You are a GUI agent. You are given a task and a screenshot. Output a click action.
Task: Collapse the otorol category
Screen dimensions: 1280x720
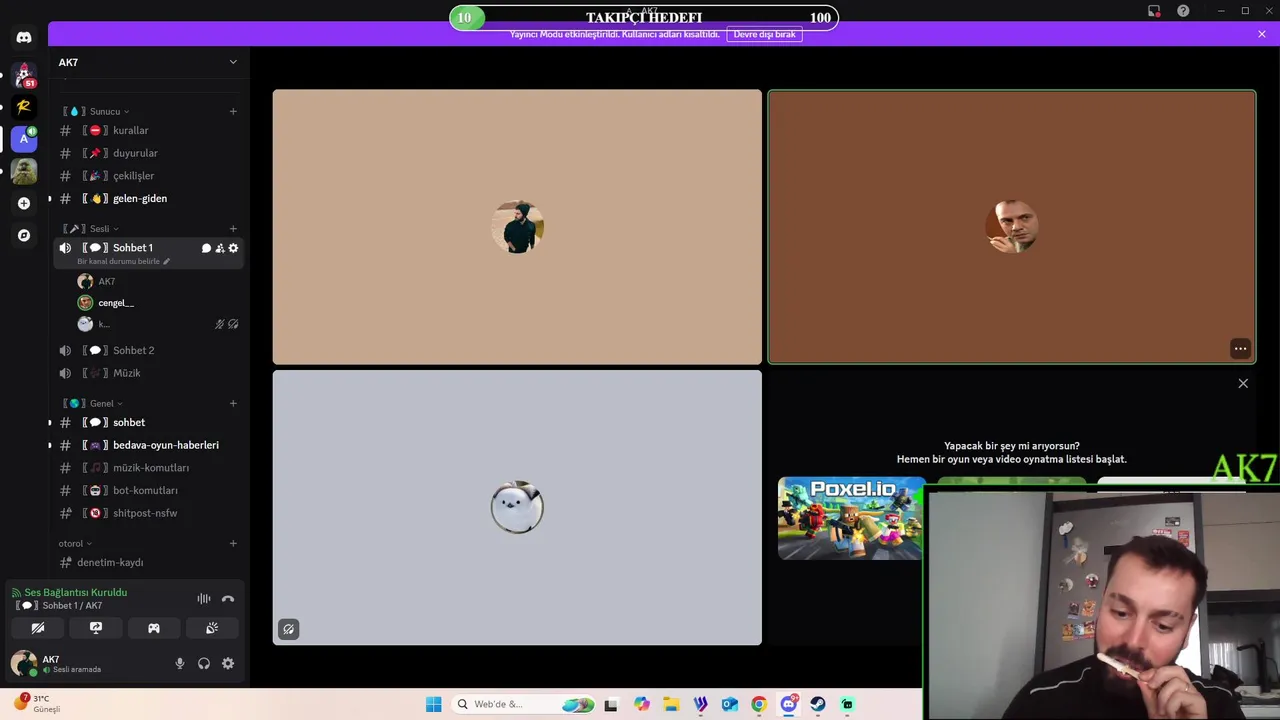pos(74,543)
